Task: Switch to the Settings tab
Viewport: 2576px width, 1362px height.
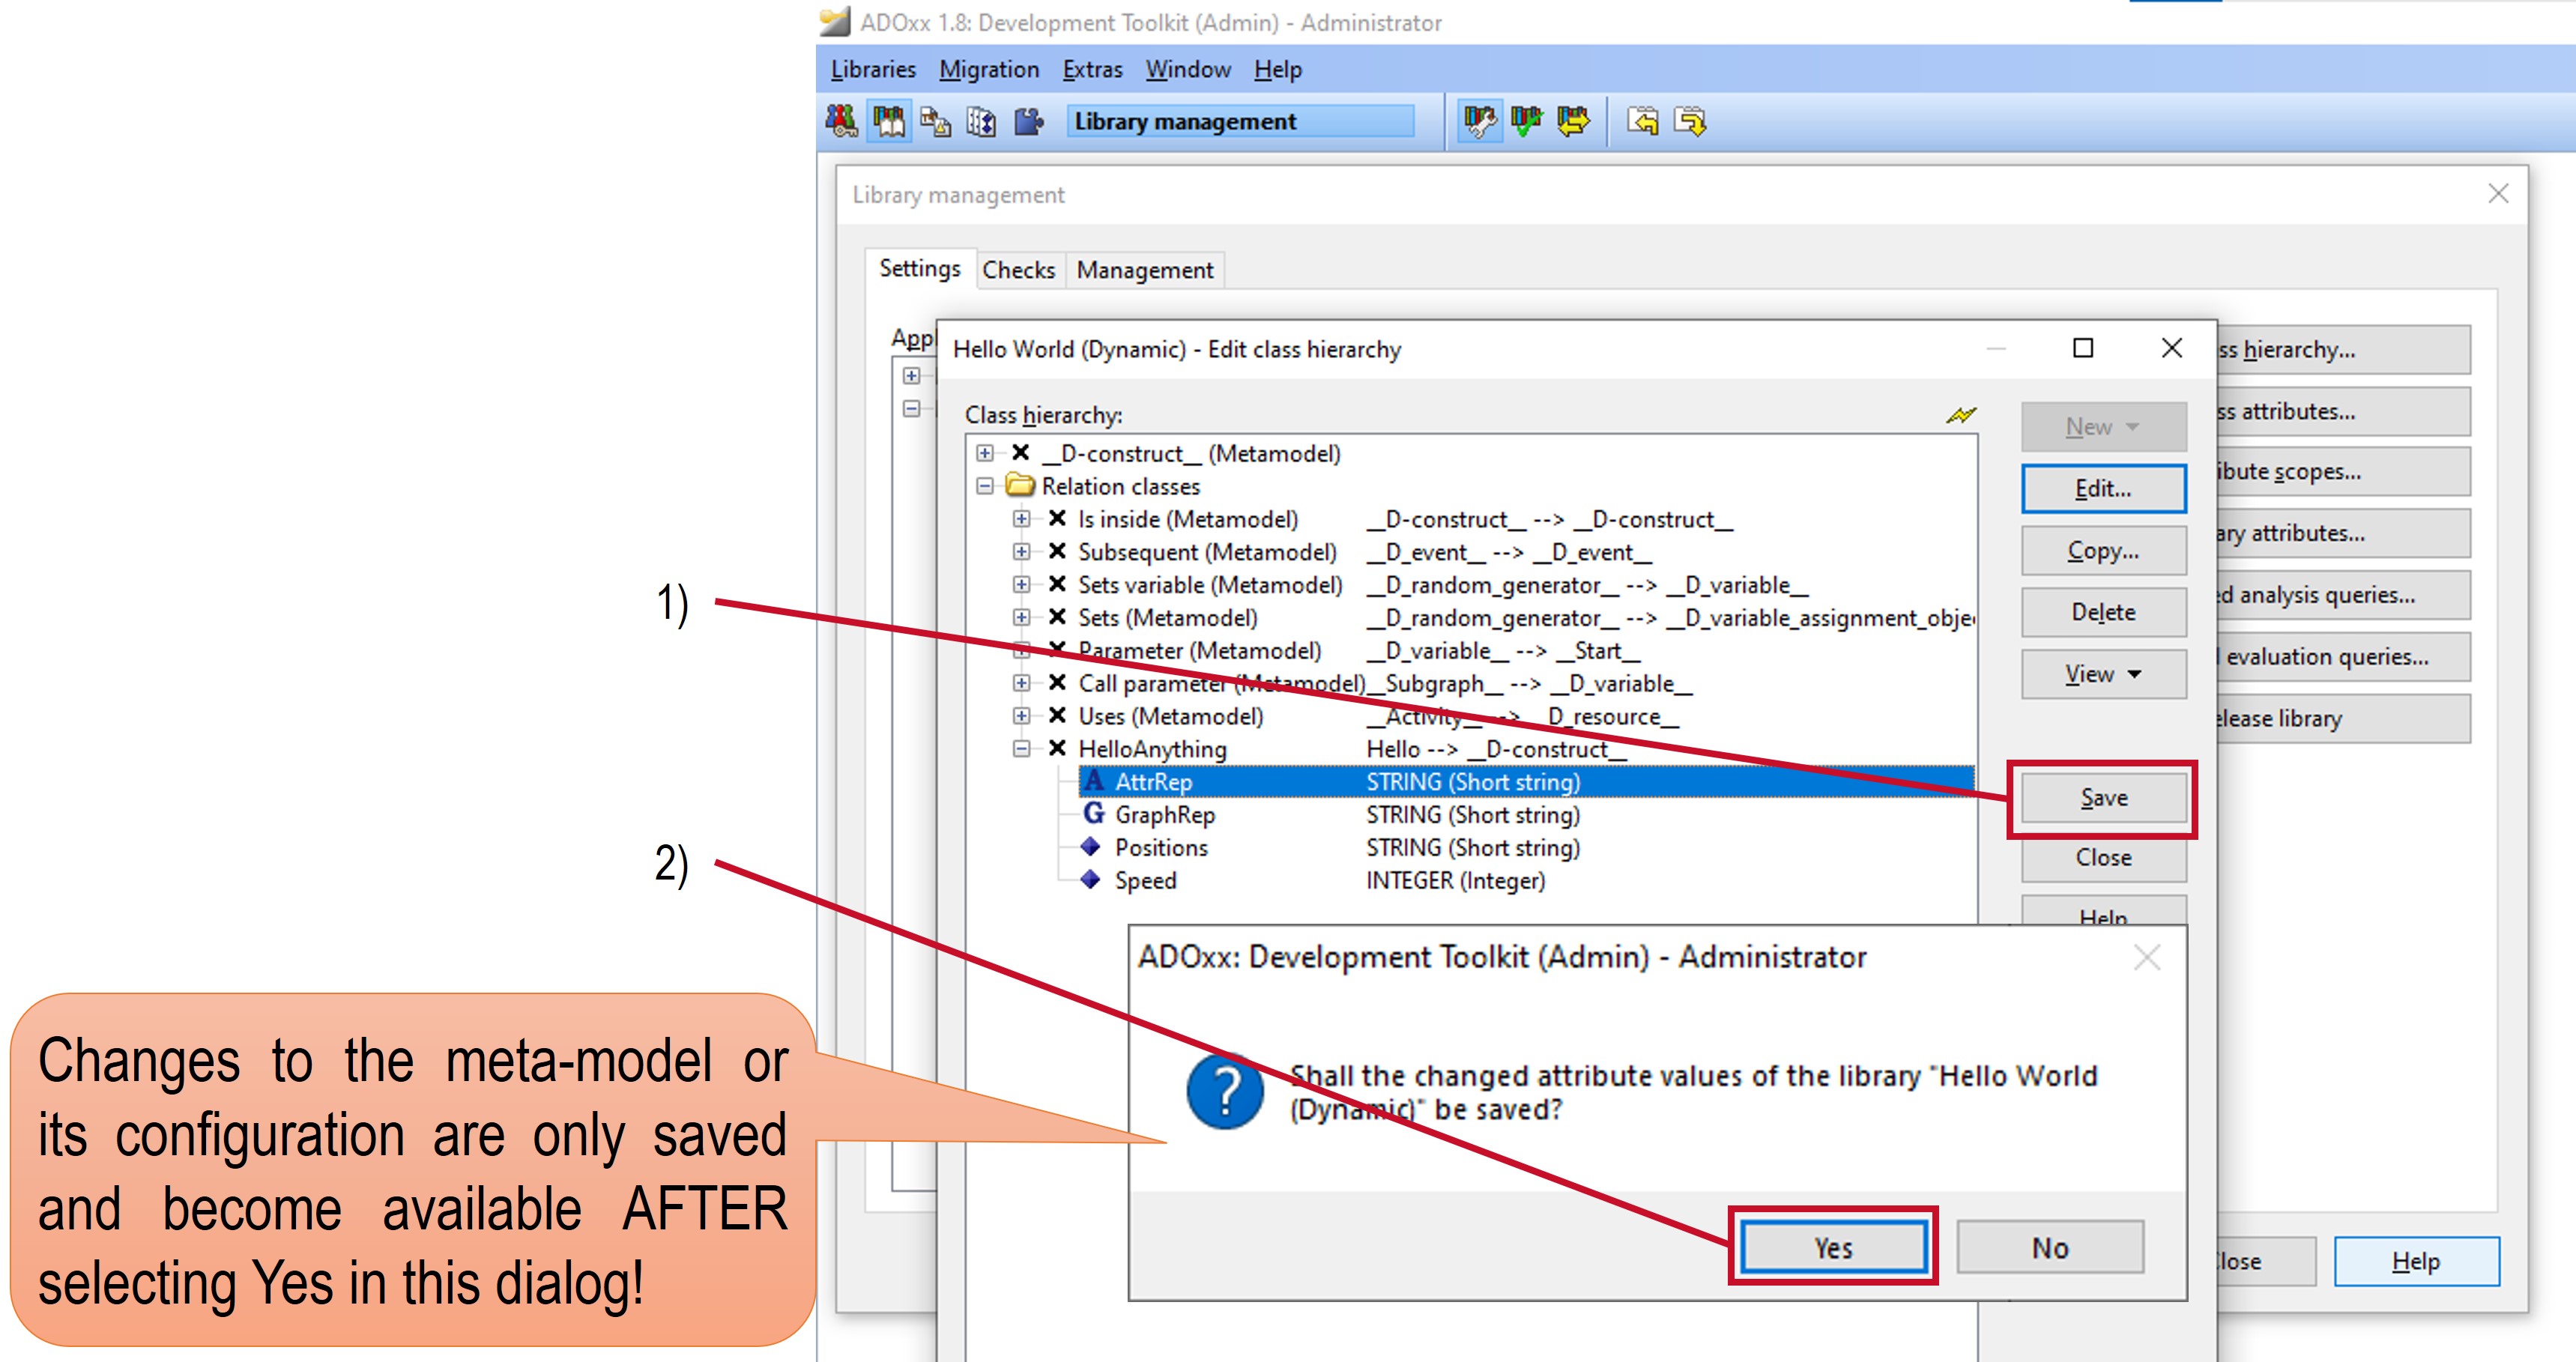Action: [x=920, y=268]
